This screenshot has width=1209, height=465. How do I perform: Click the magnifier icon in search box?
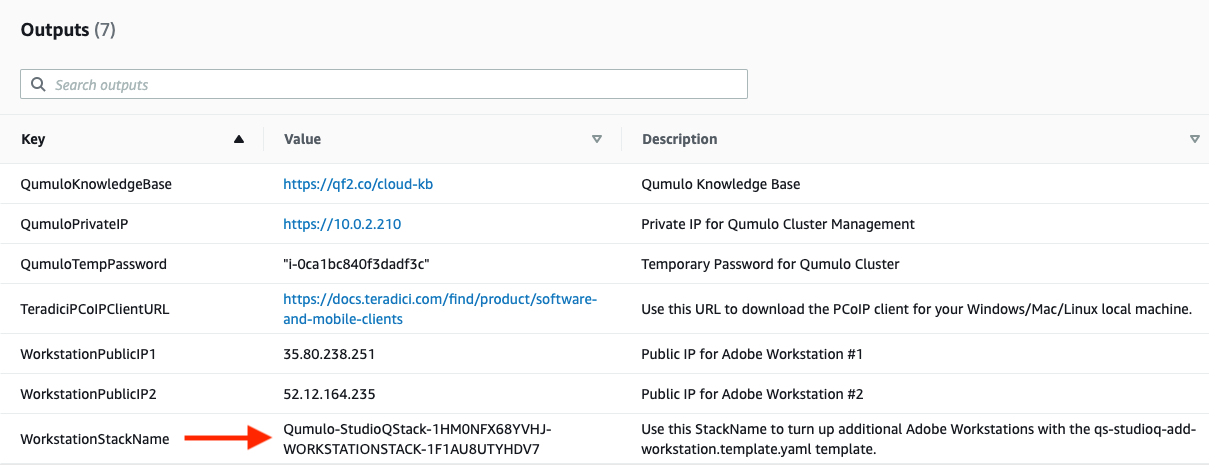[x=38, y=85]
